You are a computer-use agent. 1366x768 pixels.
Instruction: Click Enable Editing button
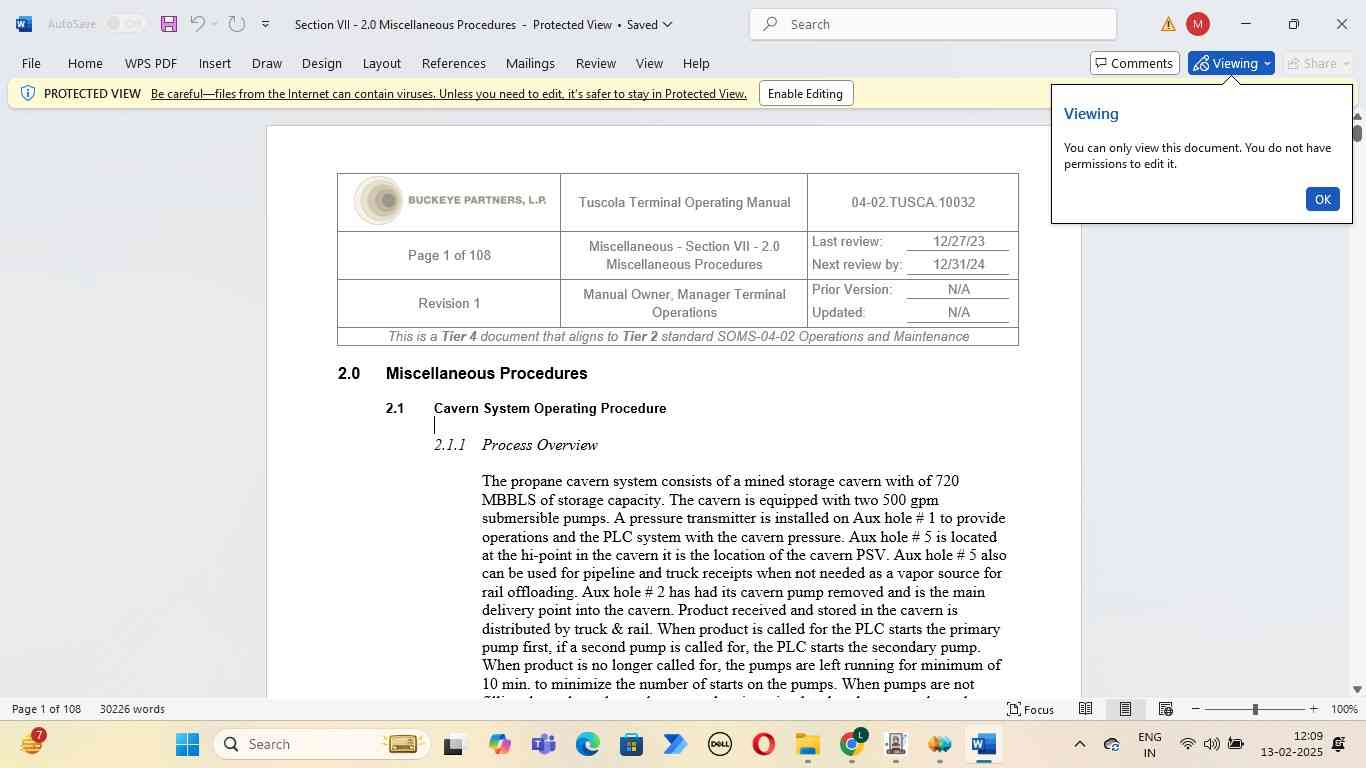point(805,94)
